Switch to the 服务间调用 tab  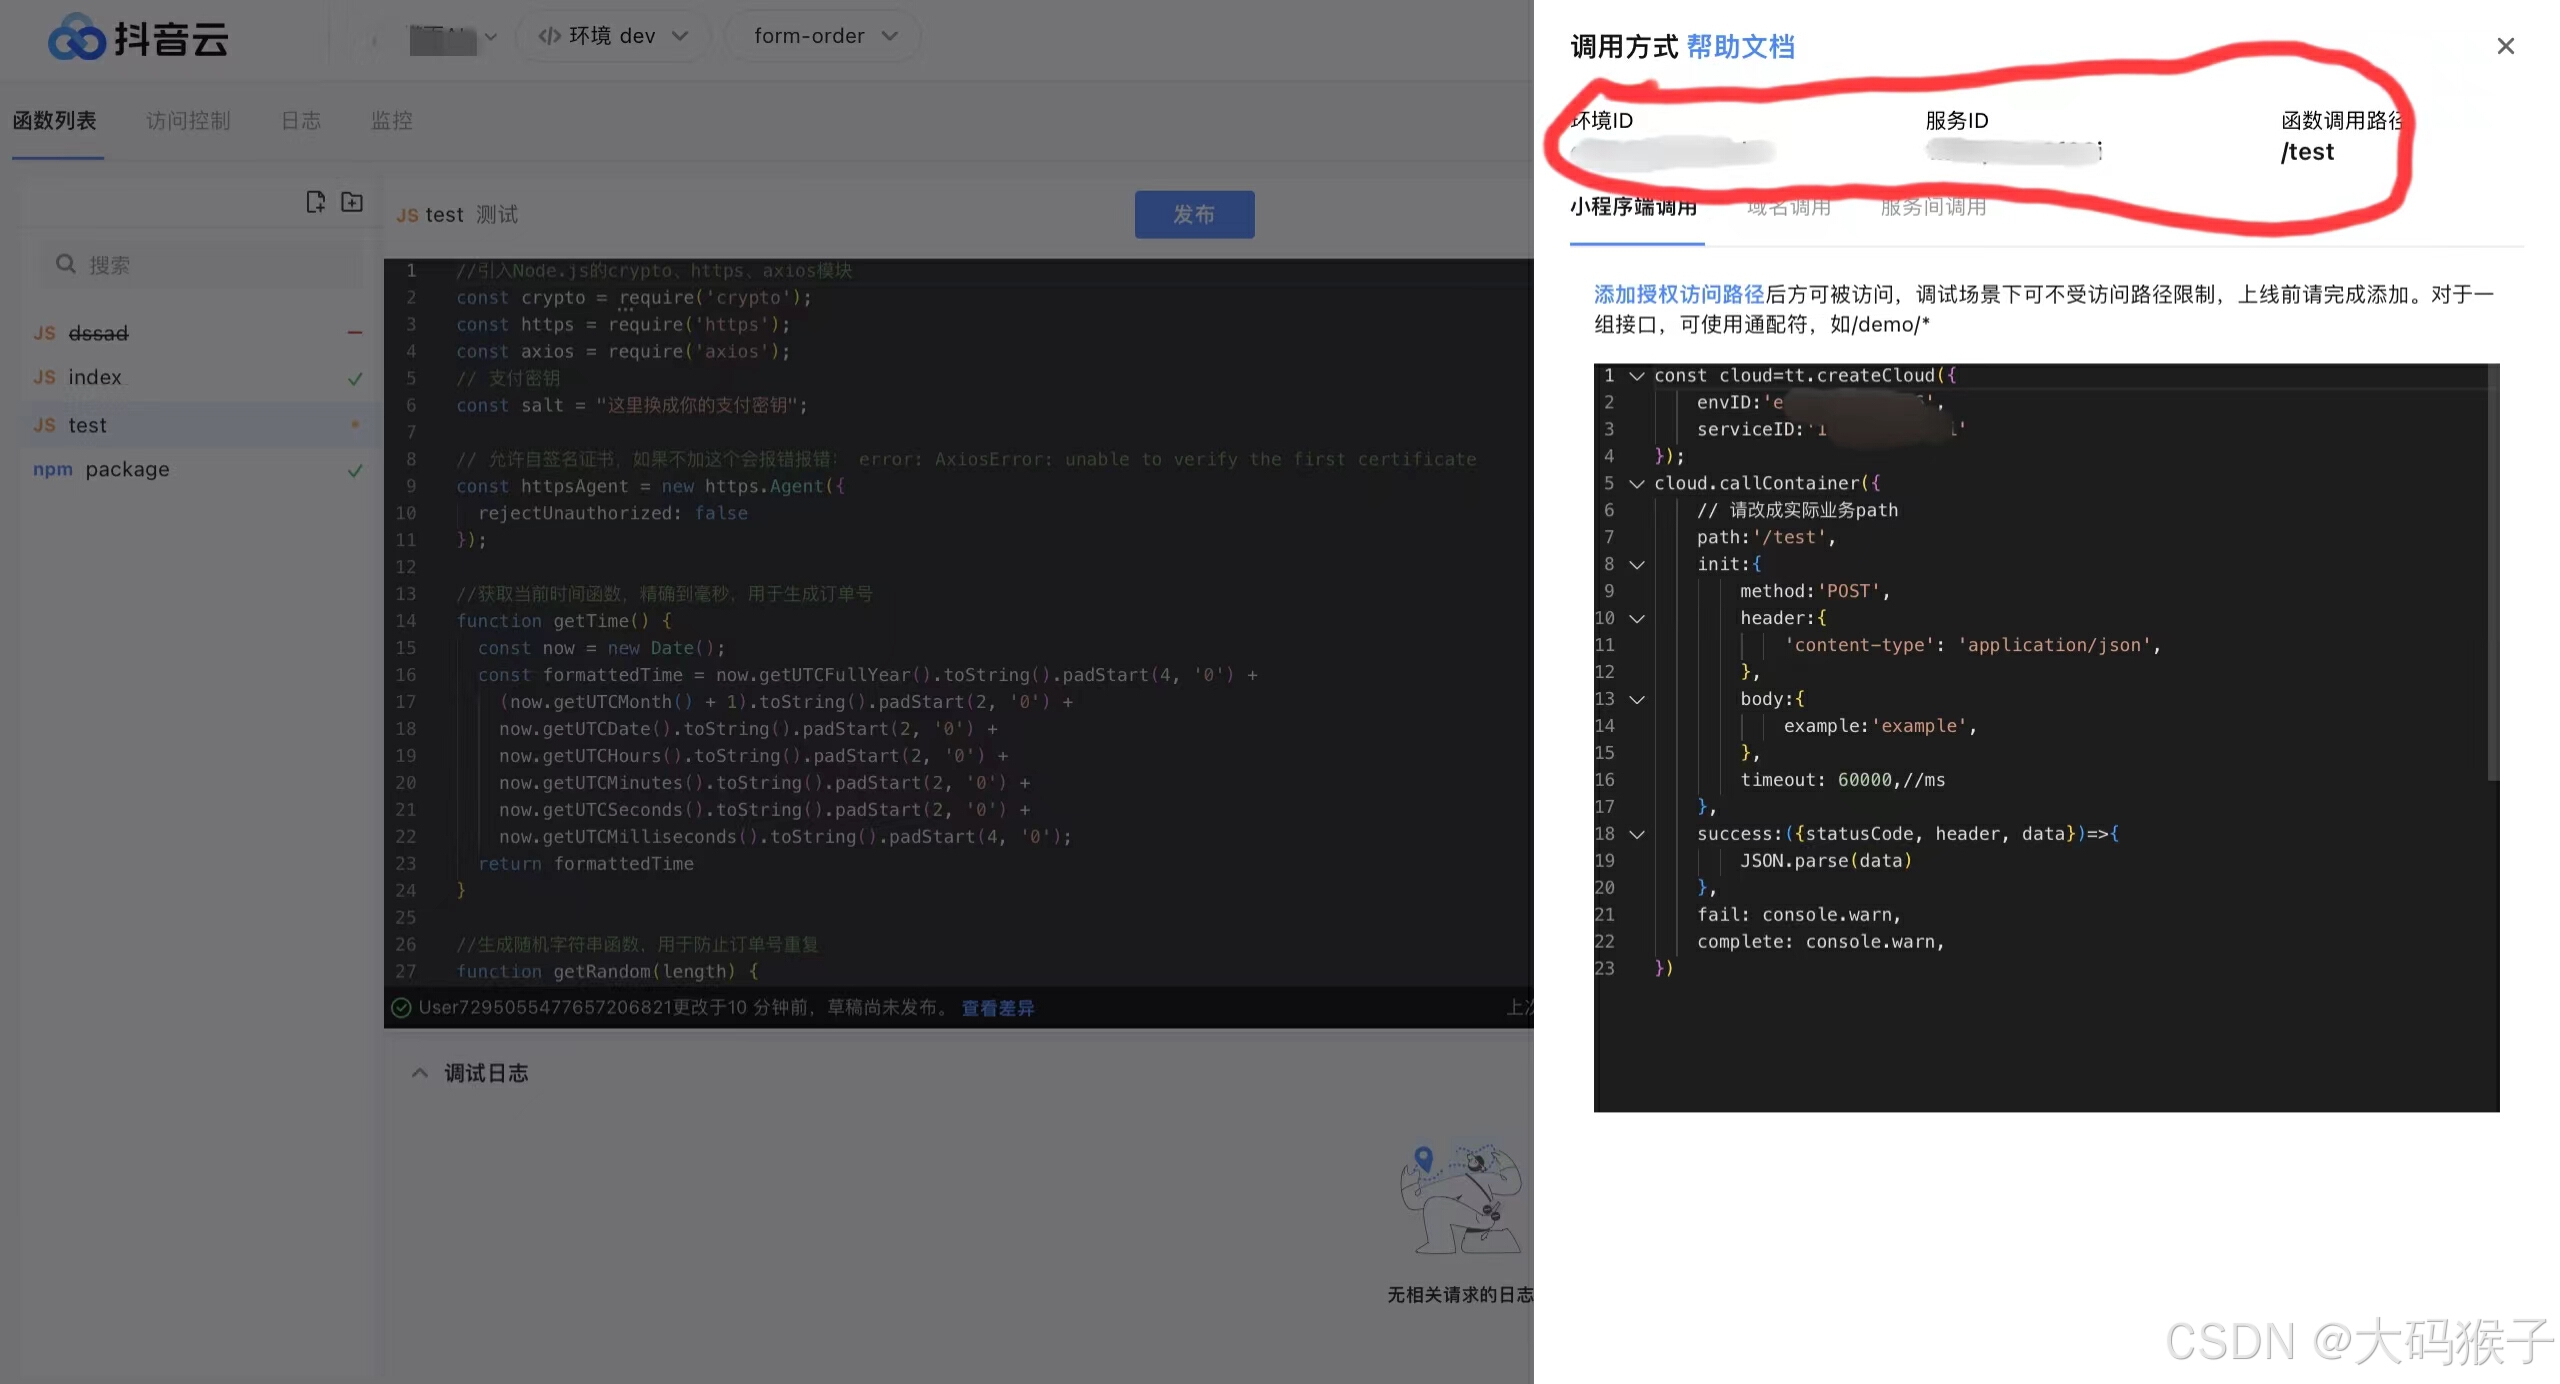point(1933,207)
